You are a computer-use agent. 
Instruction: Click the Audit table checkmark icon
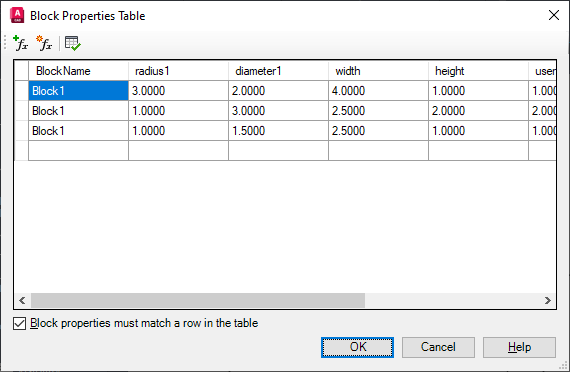[x=72, y=43]
